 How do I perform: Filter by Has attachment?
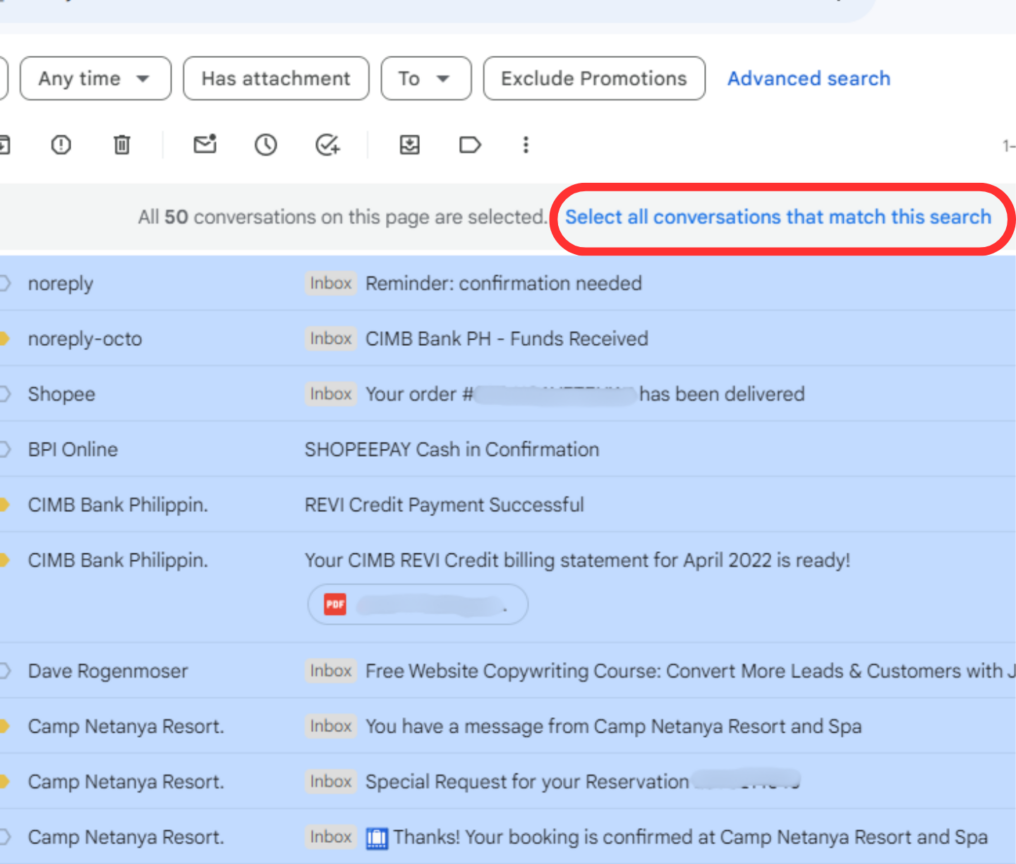coord(276,78)
